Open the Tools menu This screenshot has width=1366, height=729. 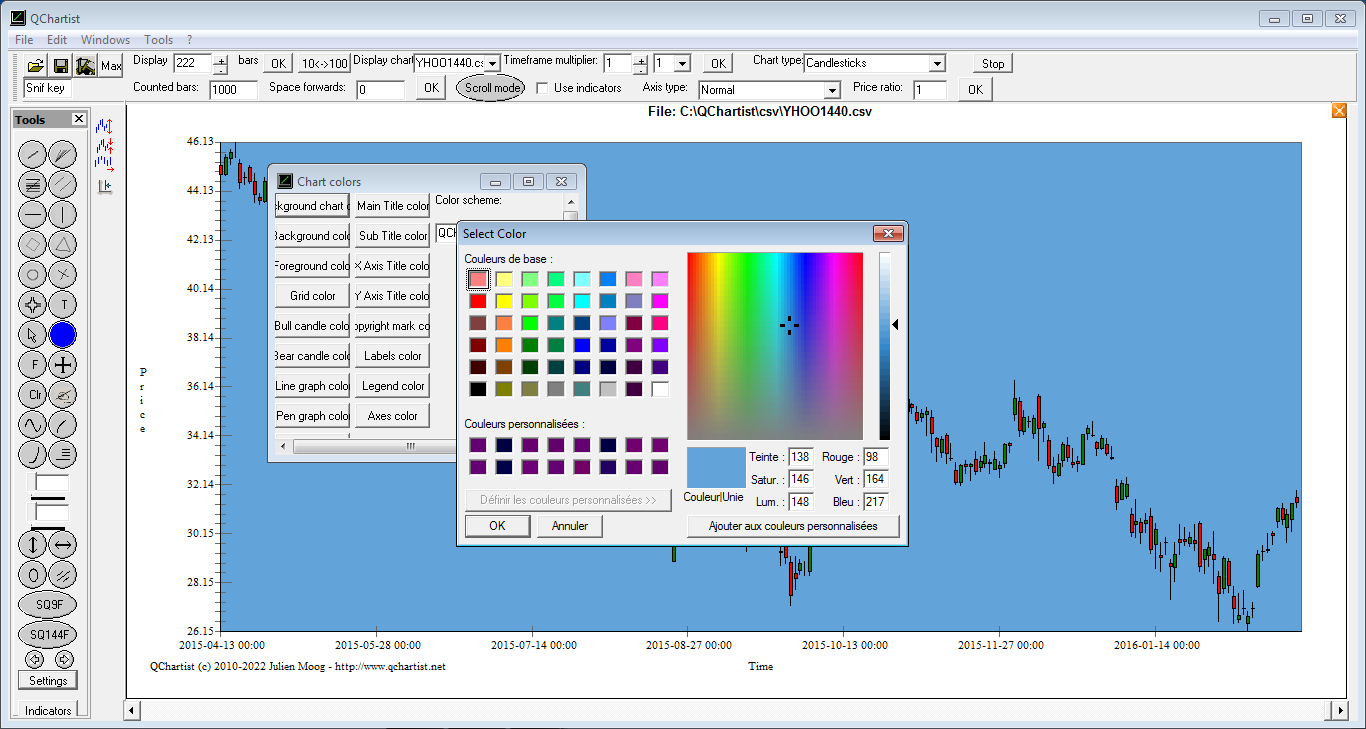coord(158,40)
